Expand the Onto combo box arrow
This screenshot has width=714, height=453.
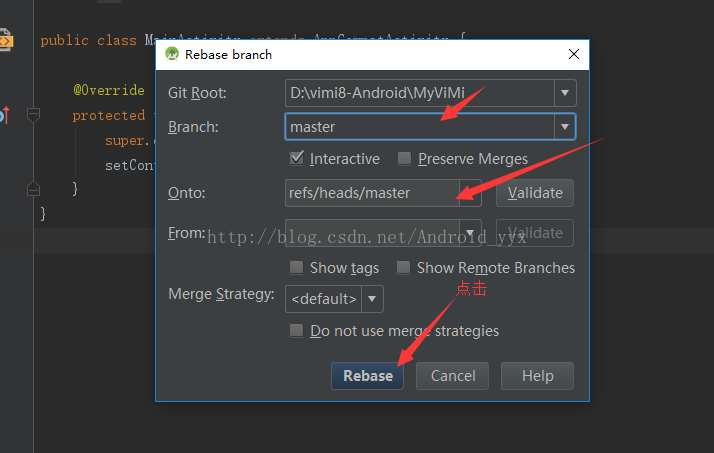click(x=470, y=193)
